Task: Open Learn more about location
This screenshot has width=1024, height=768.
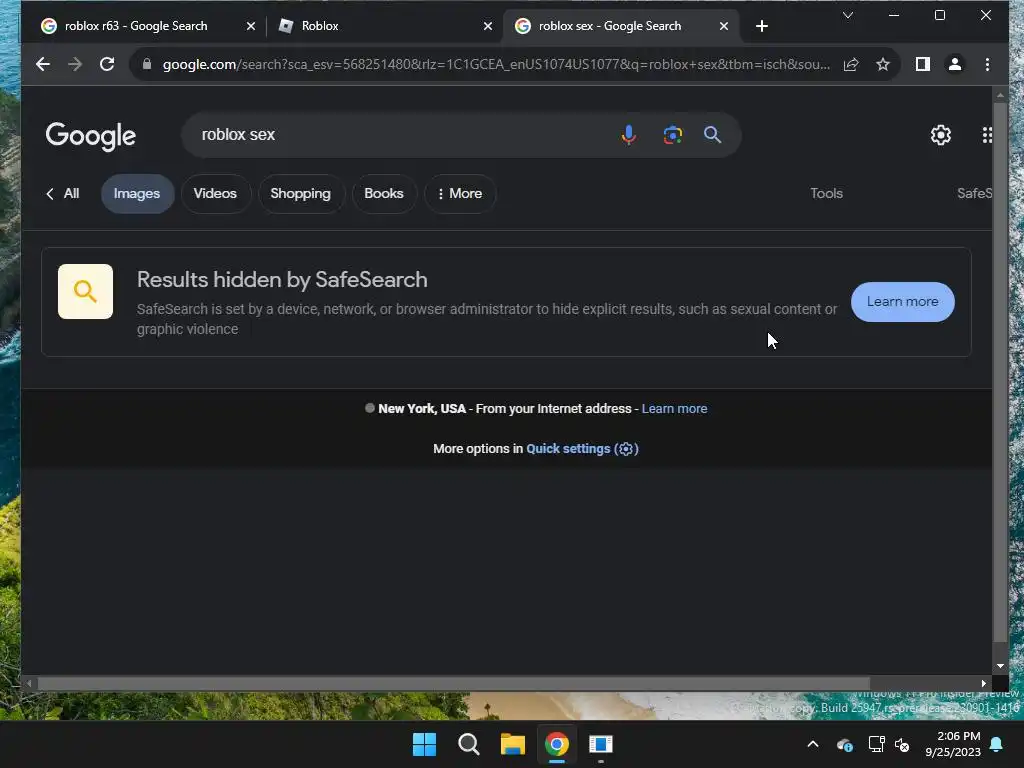Action: tap(674, 409)
